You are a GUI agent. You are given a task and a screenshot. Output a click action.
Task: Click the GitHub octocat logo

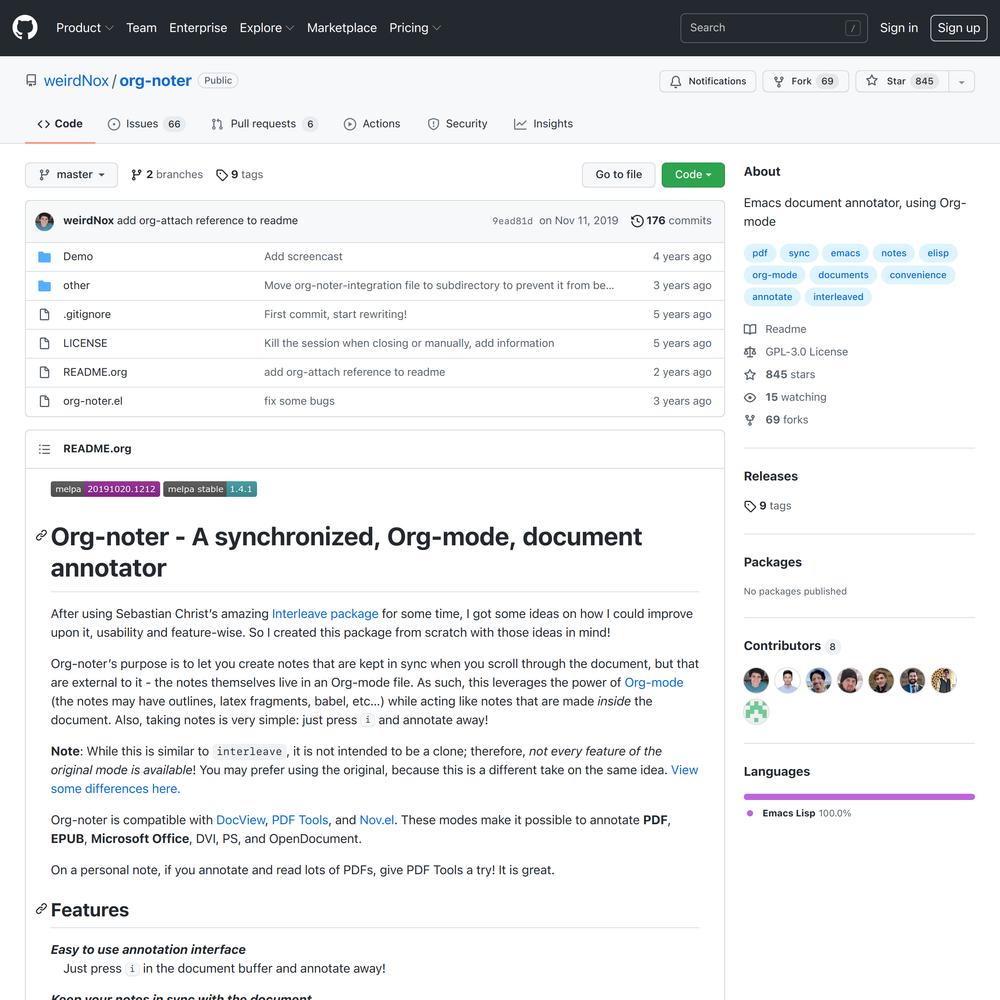(x=25, y=28)
